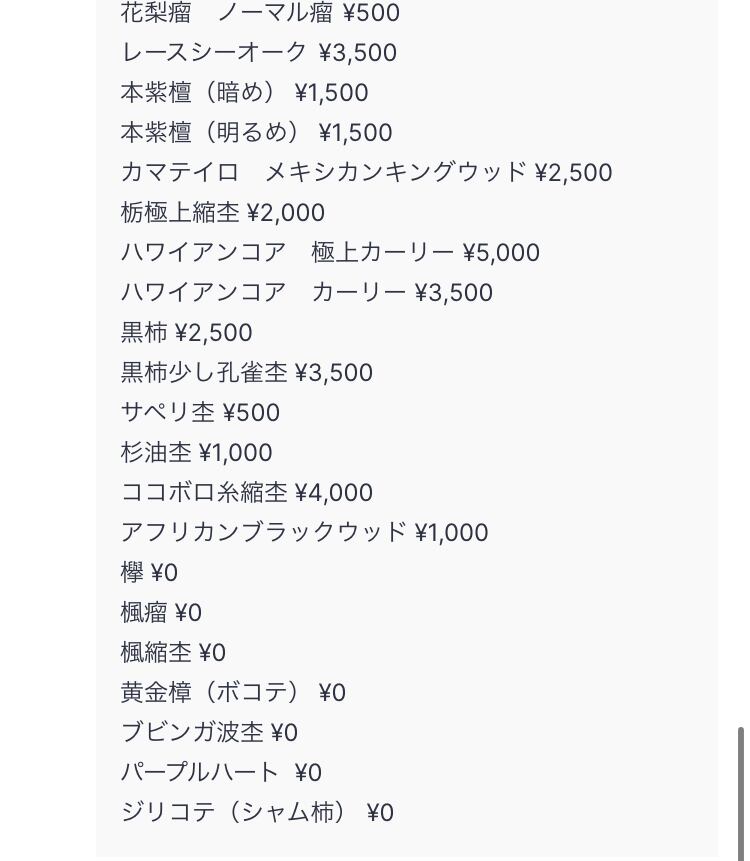Select 花梨瘤 ノーマル瘤 ¥500 option

[x=260, y=13]
